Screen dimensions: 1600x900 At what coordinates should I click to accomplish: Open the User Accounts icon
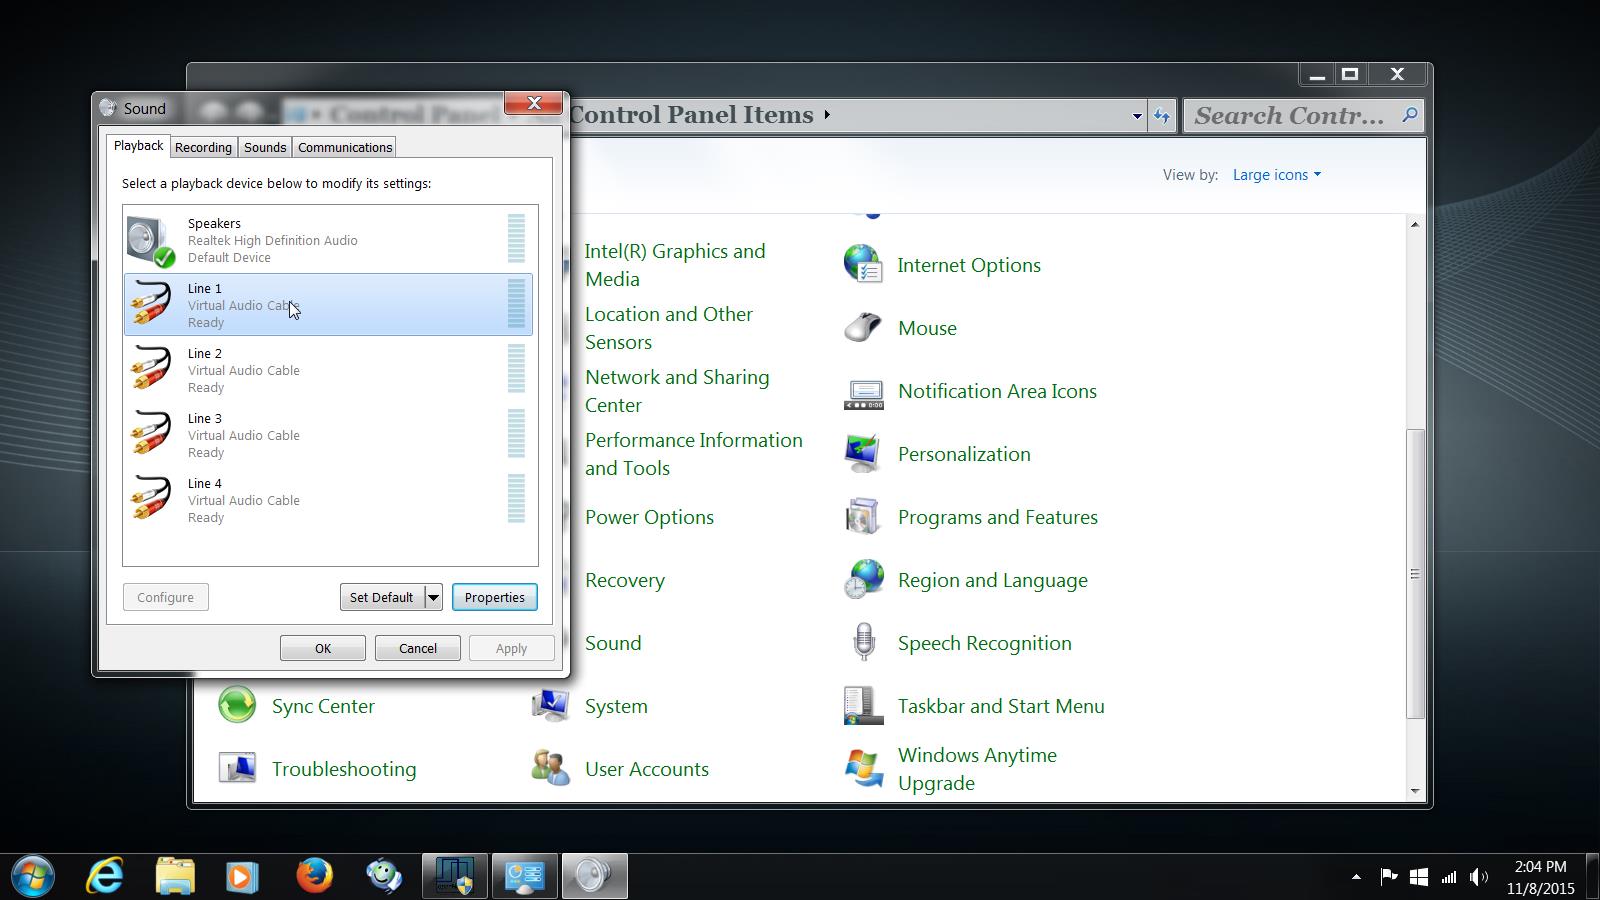(x=550, y=769)
